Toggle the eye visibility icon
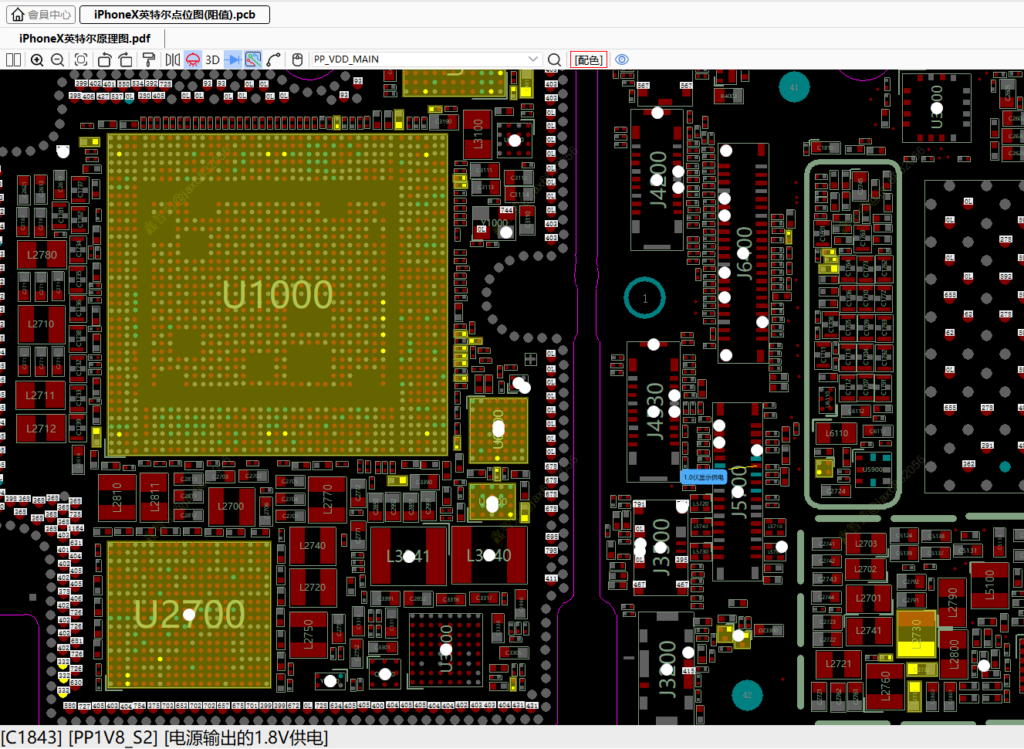This screenshot has width=1024, height=749. click(622, 60)
